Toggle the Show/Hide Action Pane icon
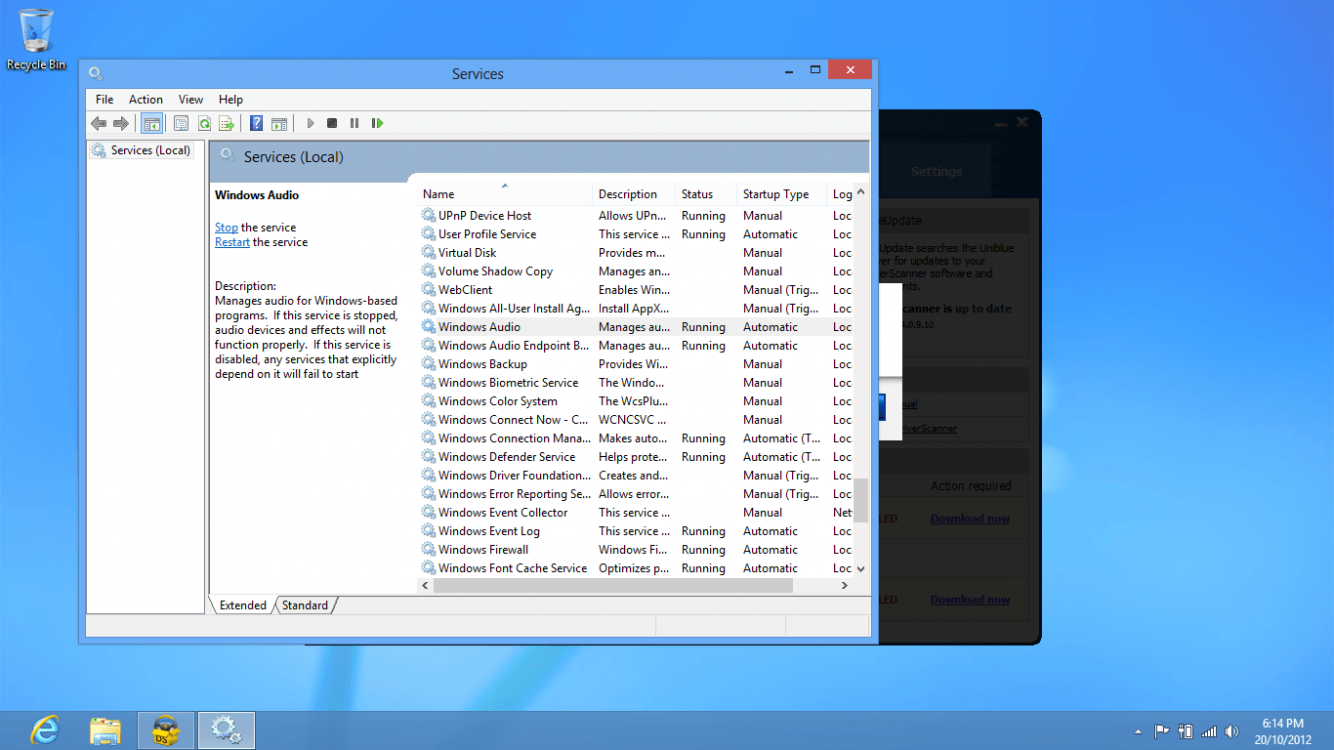 coord(279,123)
